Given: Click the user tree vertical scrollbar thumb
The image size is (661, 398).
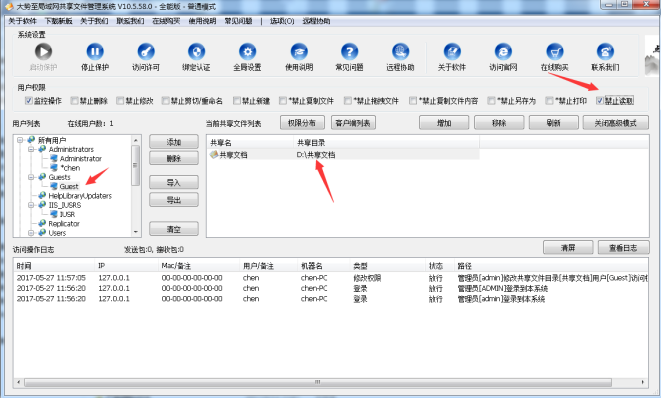Looking at the screenshot, I should point(135,165).
